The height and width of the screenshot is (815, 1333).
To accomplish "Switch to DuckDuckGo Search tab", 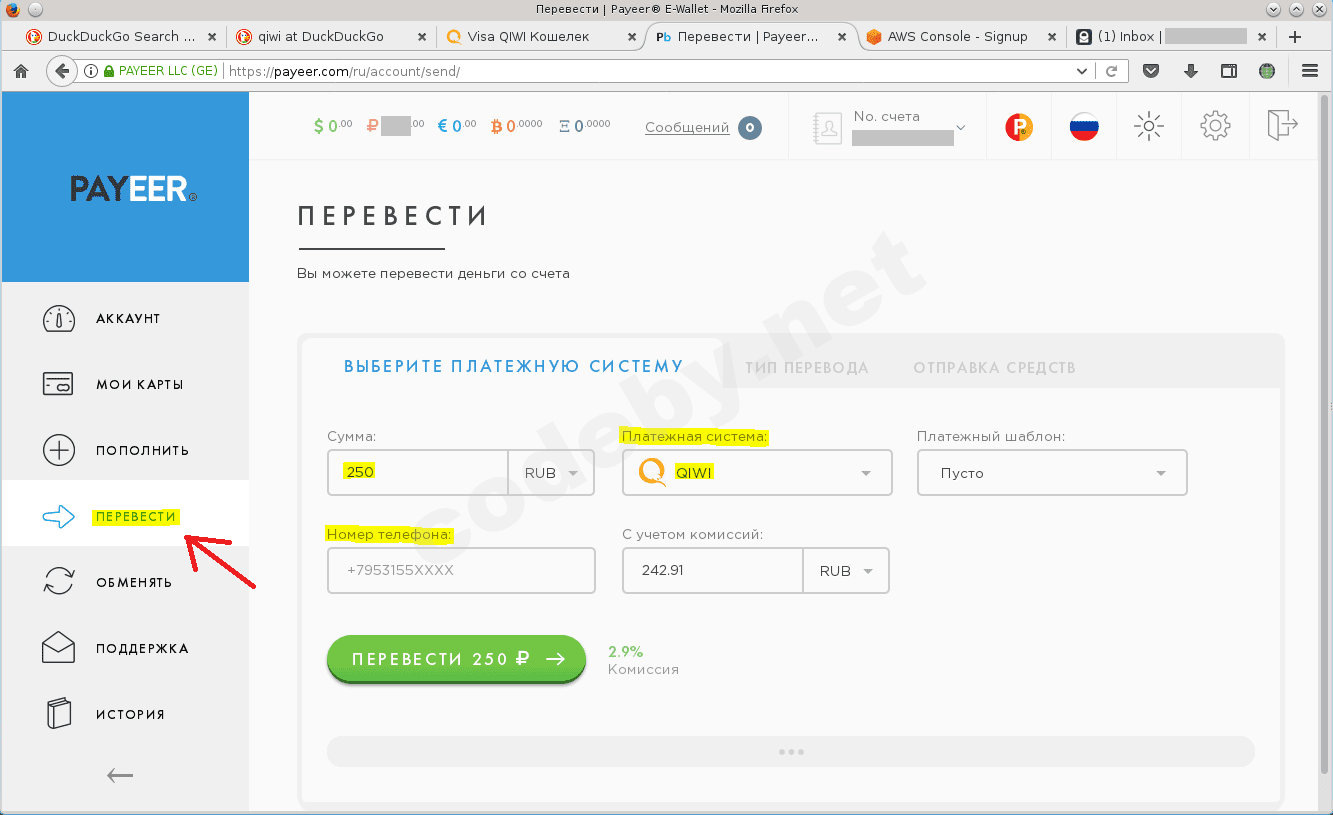I will point(121,37).
